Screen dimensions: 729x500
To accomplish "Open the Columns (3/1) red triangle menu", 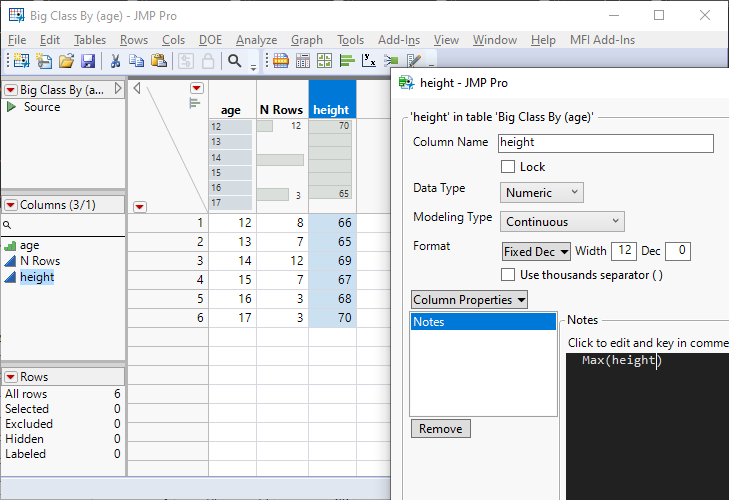I will [x=11, y=205].
